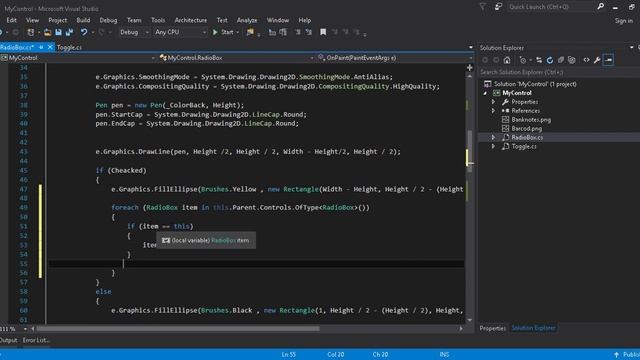This screenshot has width=640, height=360.
Task: Switch to the Properties panel tab
Action: coord(493,328)
